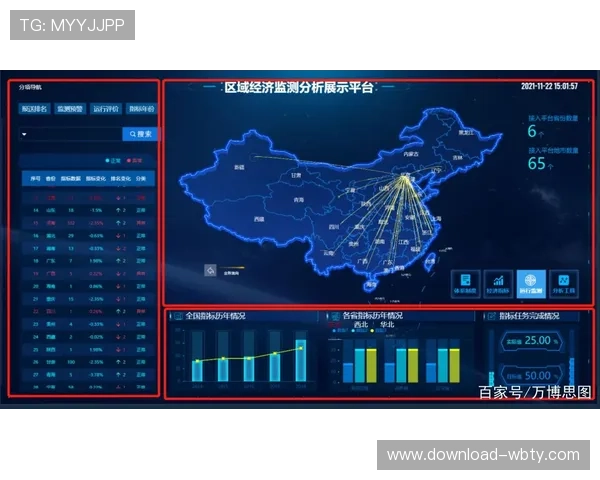This screenshot has width=600, height=480.
Task: Click the up arrow in the 甘肃 row
Action: (118, 362)
